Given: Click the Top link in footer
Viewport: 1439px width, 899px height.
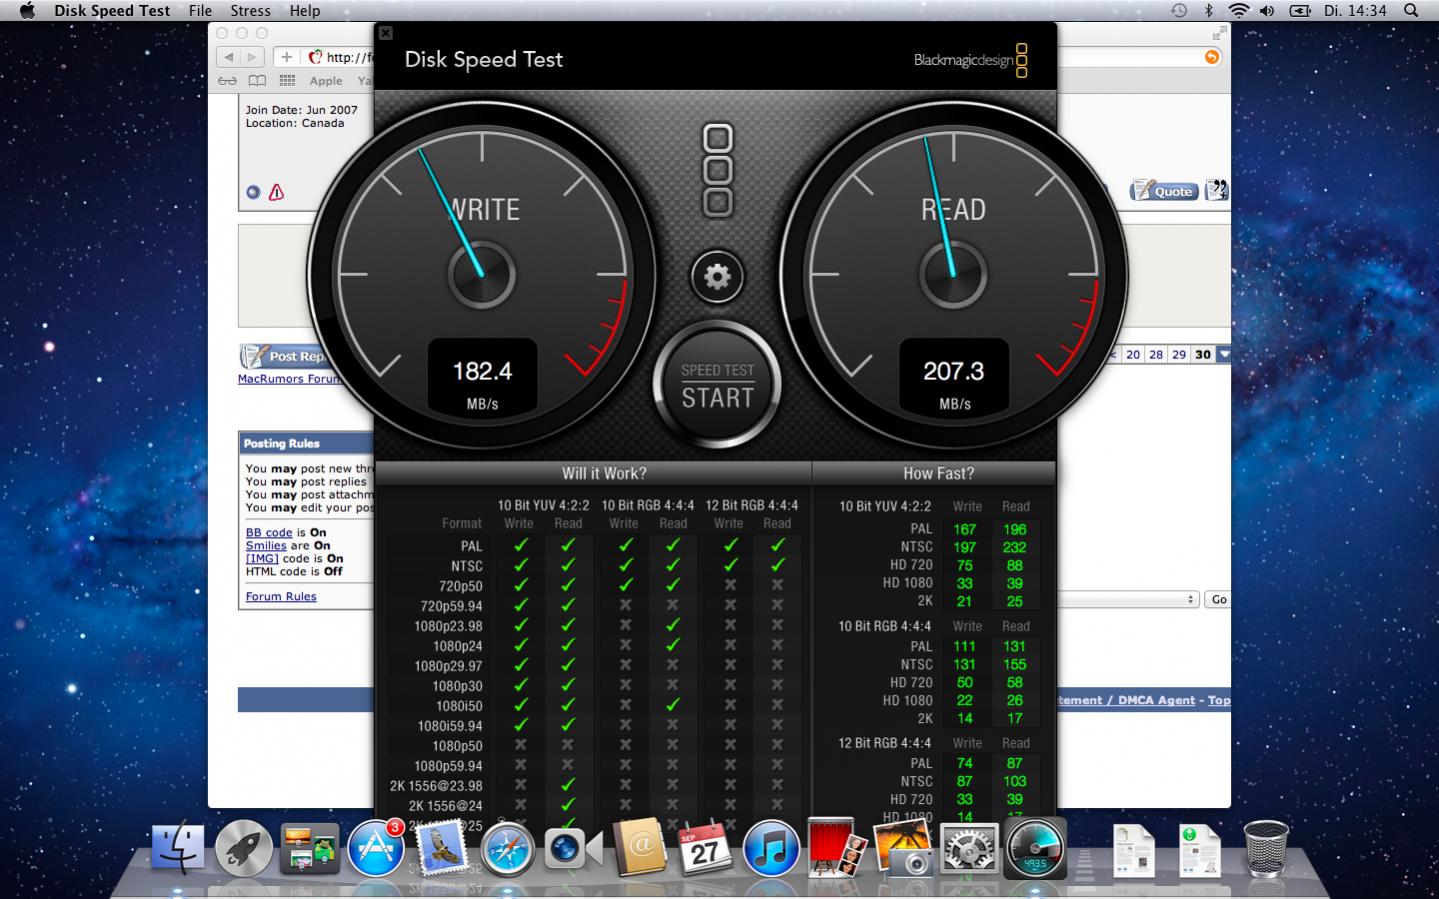Looking at the screenshot, I should (x=1219, y=700).
